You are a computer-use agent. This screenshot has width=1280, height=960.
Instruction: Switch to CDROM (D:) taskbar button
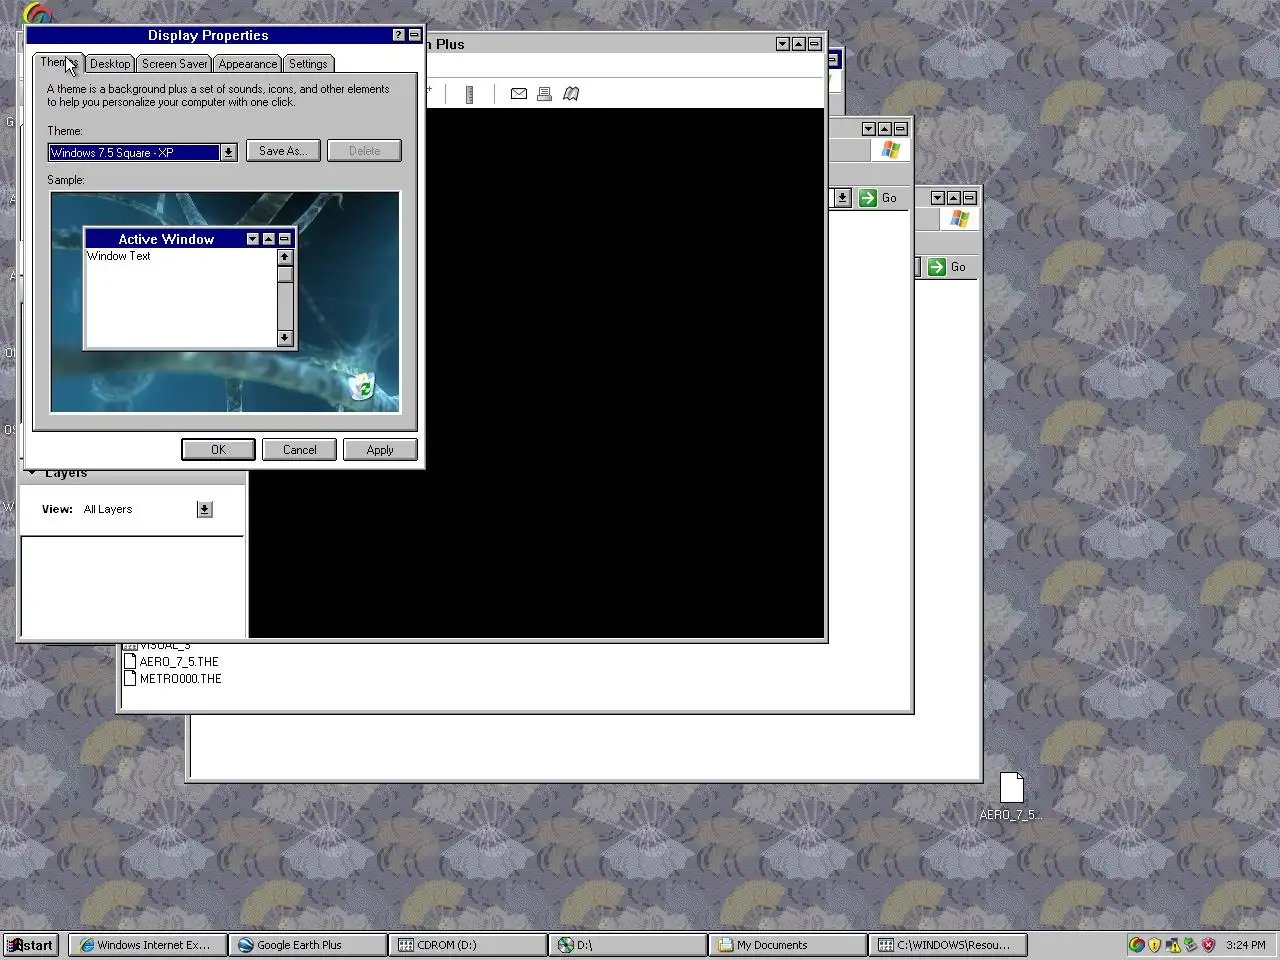point(468,945)
